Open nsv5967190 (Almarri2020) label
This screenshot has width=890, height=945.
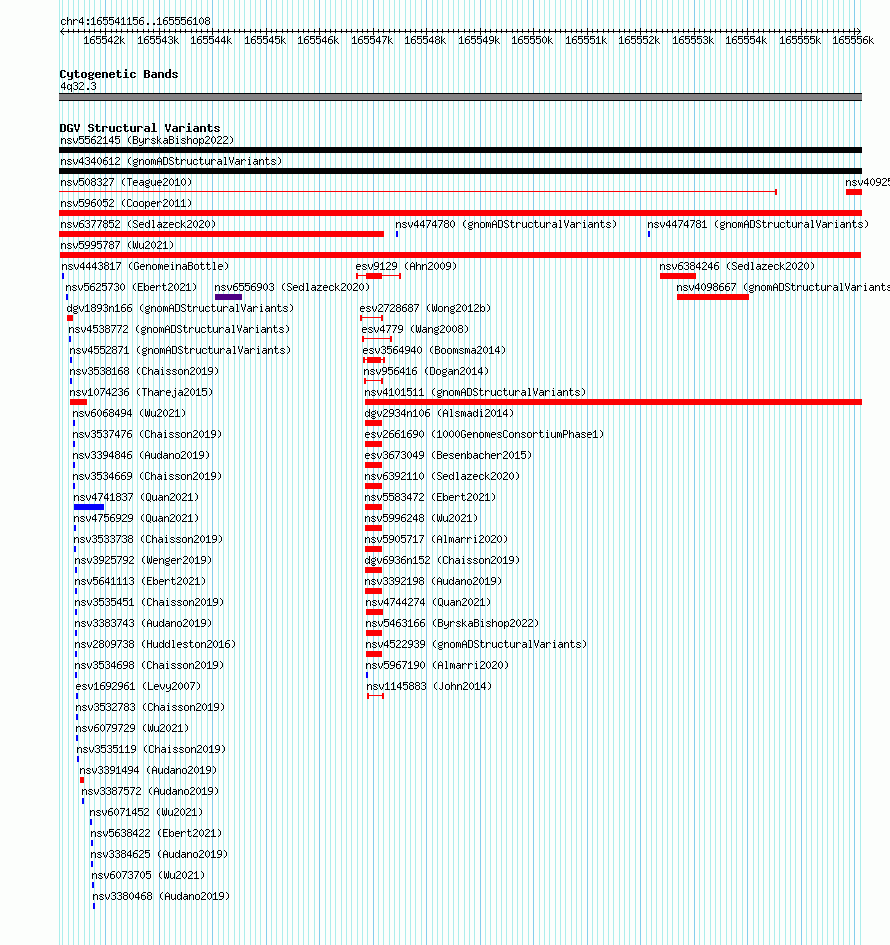point(437,665)
